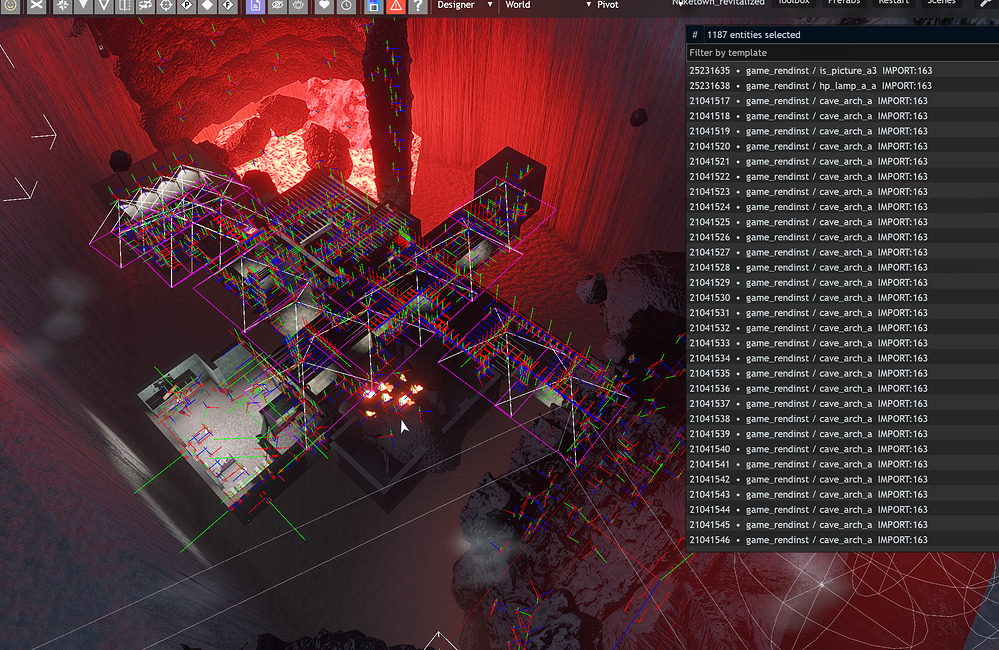Click the Filter by template input field

coord(842,53)
